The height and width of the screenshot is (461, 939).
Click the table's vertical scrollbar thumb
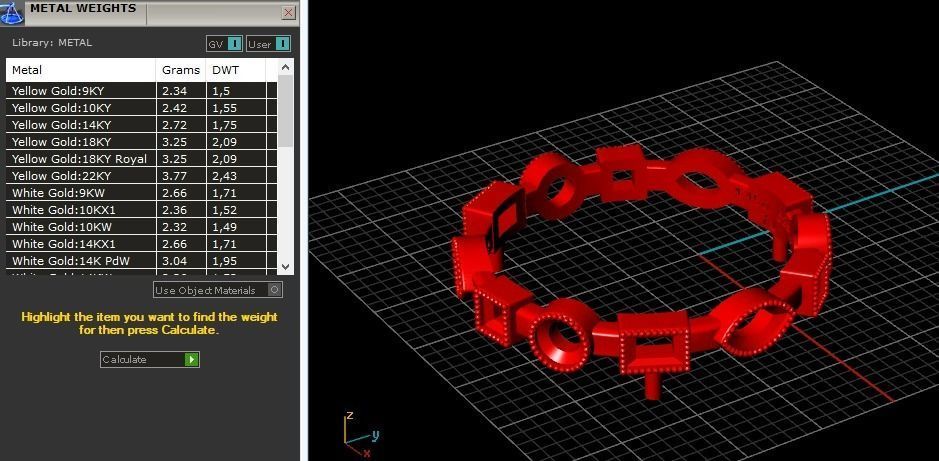click(x=286, y=110)
